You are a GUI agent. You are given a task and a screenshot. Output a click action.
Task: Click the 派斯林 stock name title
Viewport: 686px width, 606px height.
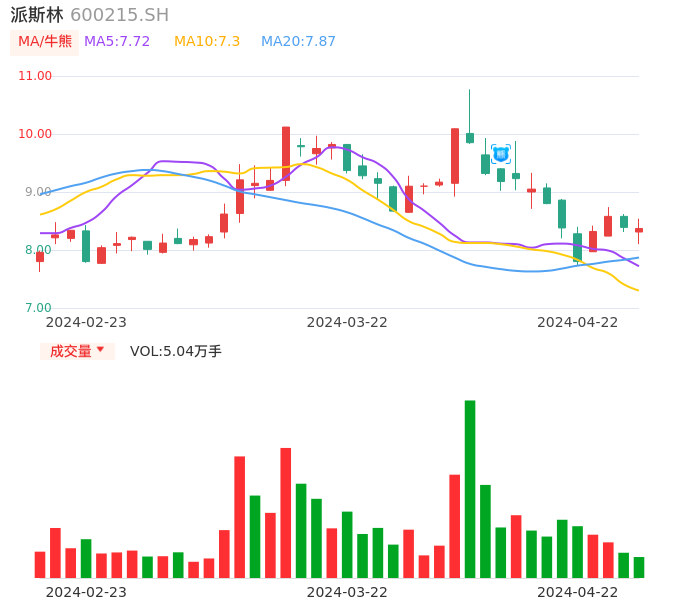[x=37, y=15]
